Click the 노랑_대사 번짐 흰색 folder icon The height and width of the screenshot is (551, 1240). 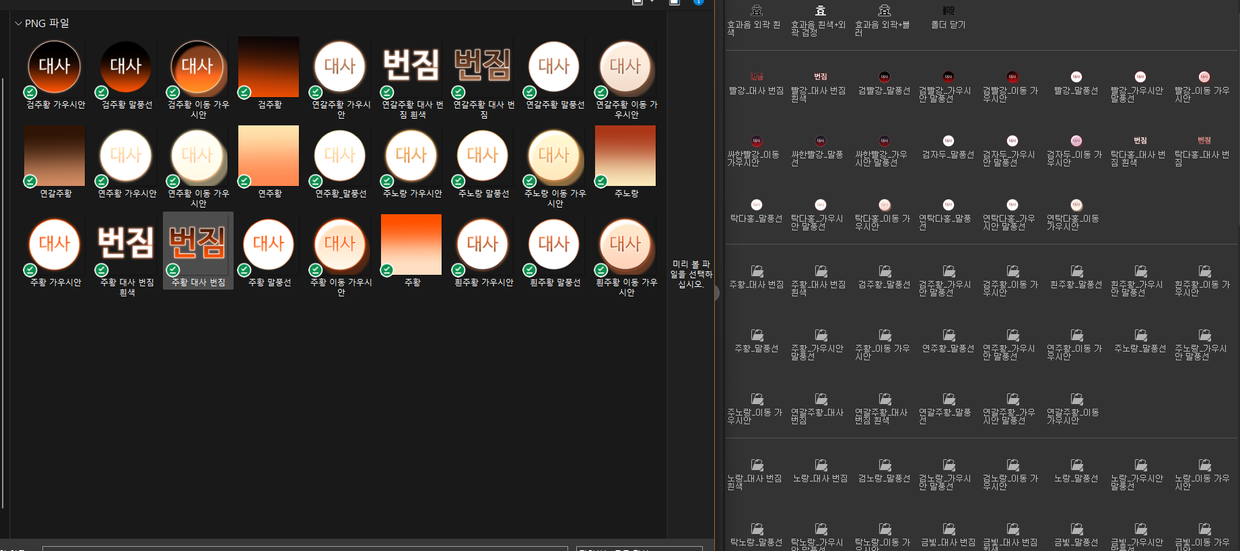756,465
